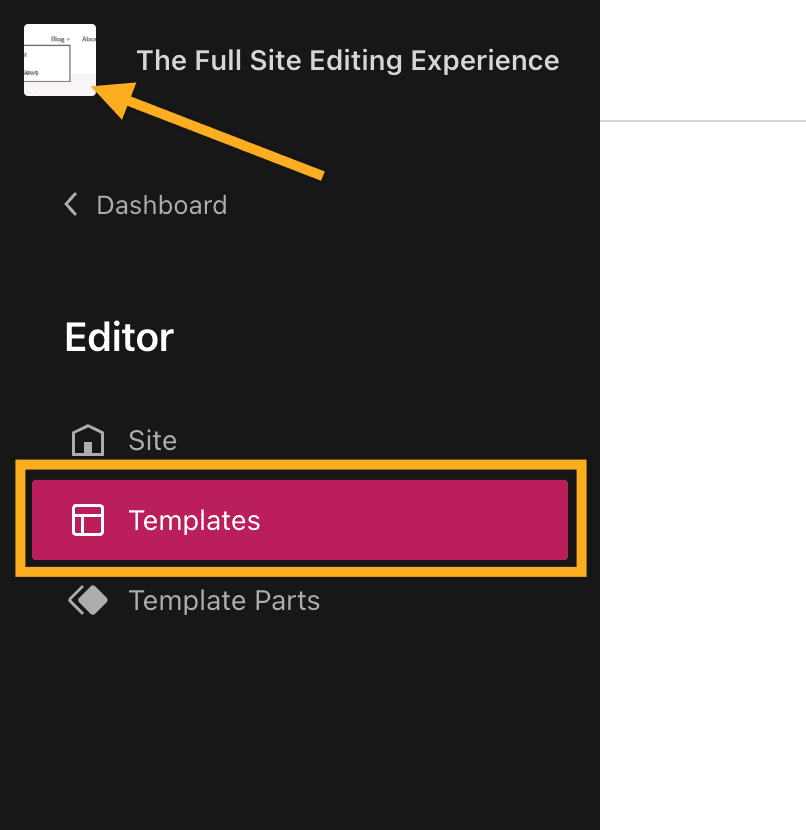Click The Full Site Editing Experience title

(348, 60)
